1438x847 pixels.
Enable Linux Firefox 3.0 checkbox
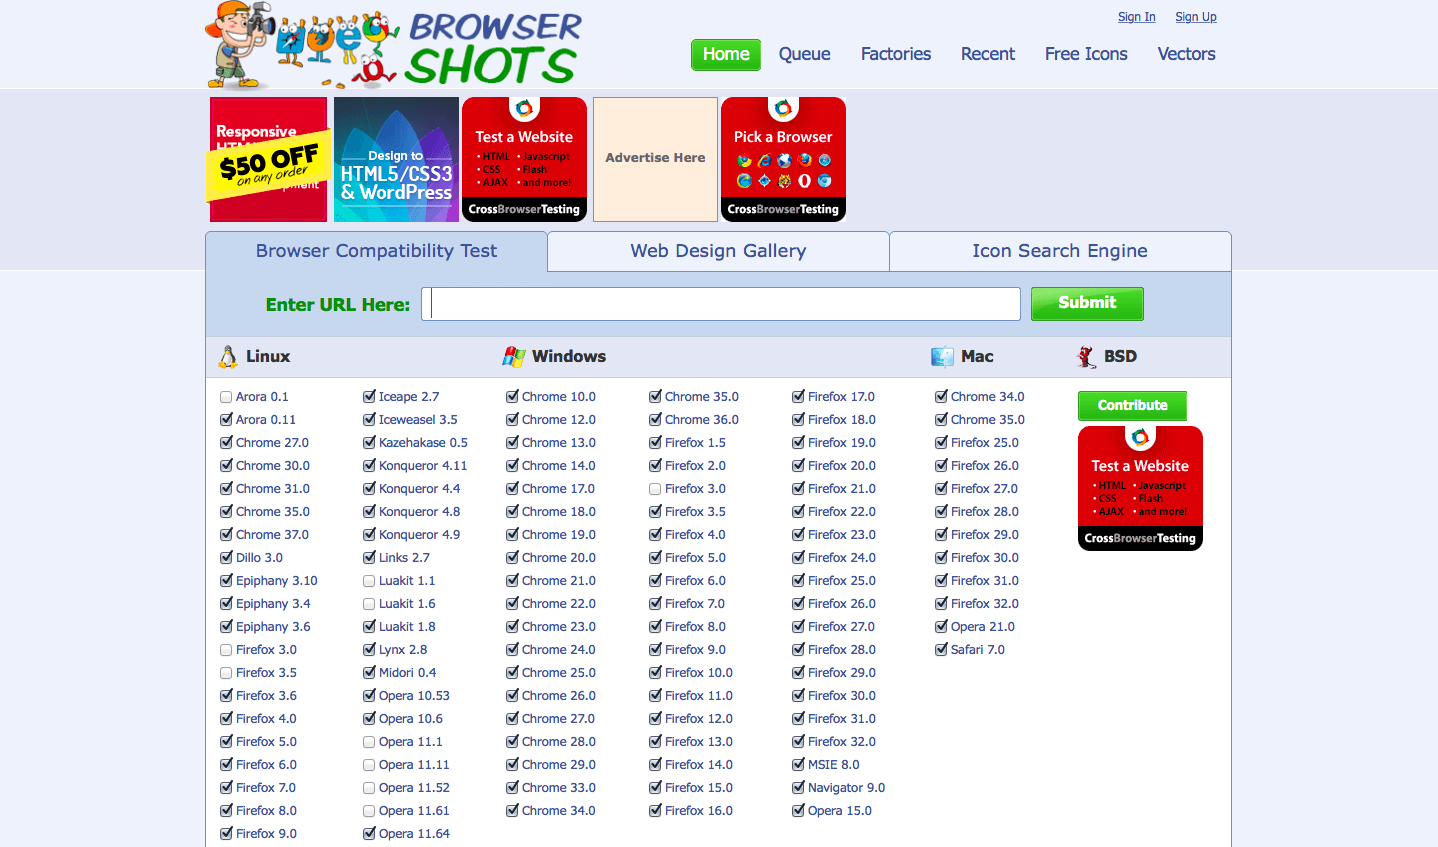click(x=226, y=650)
